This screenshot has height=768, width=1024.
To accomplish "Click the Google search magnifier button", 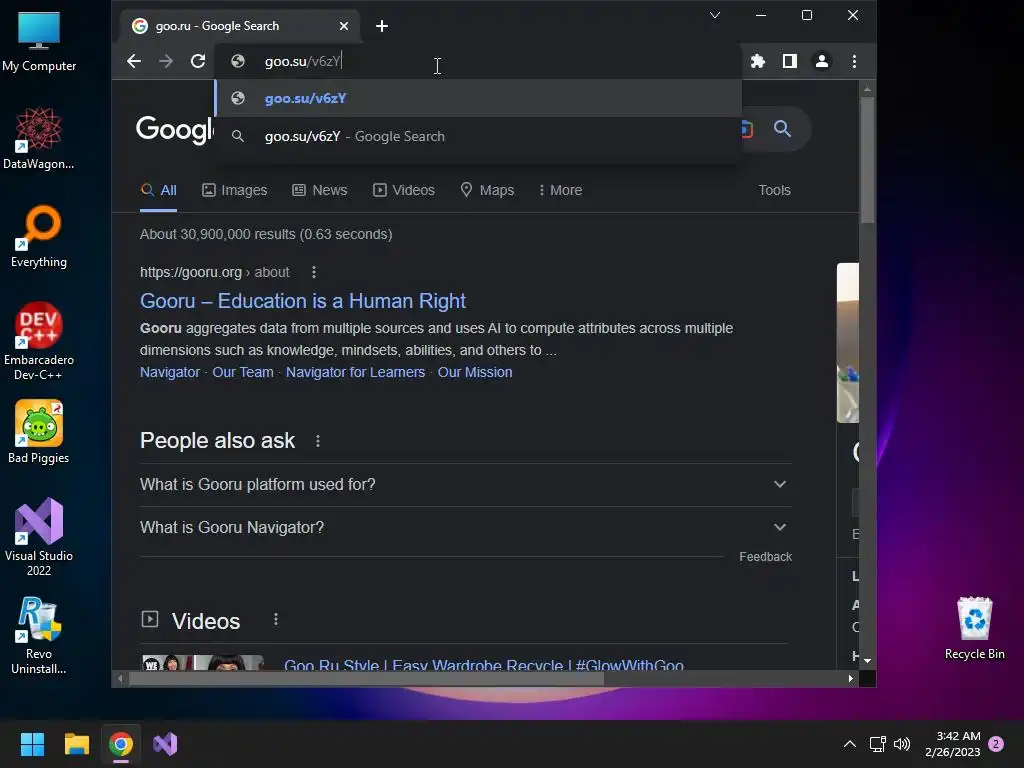I will click(782, 129).
